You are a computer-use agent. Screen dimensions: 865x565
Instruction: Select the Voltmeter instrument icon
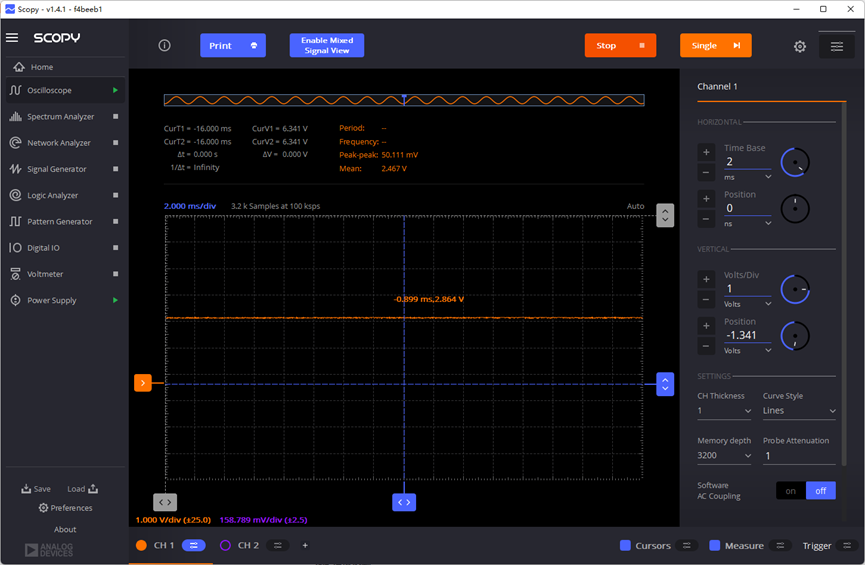point(15,274)
